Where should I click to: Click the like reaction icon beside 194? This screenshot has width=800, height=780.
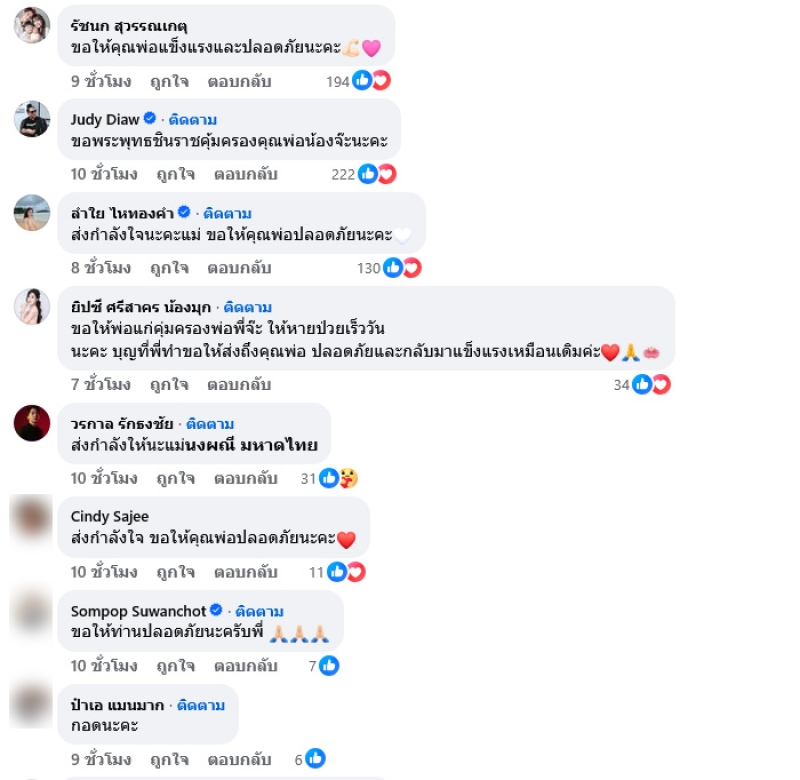tap(362, 81)
